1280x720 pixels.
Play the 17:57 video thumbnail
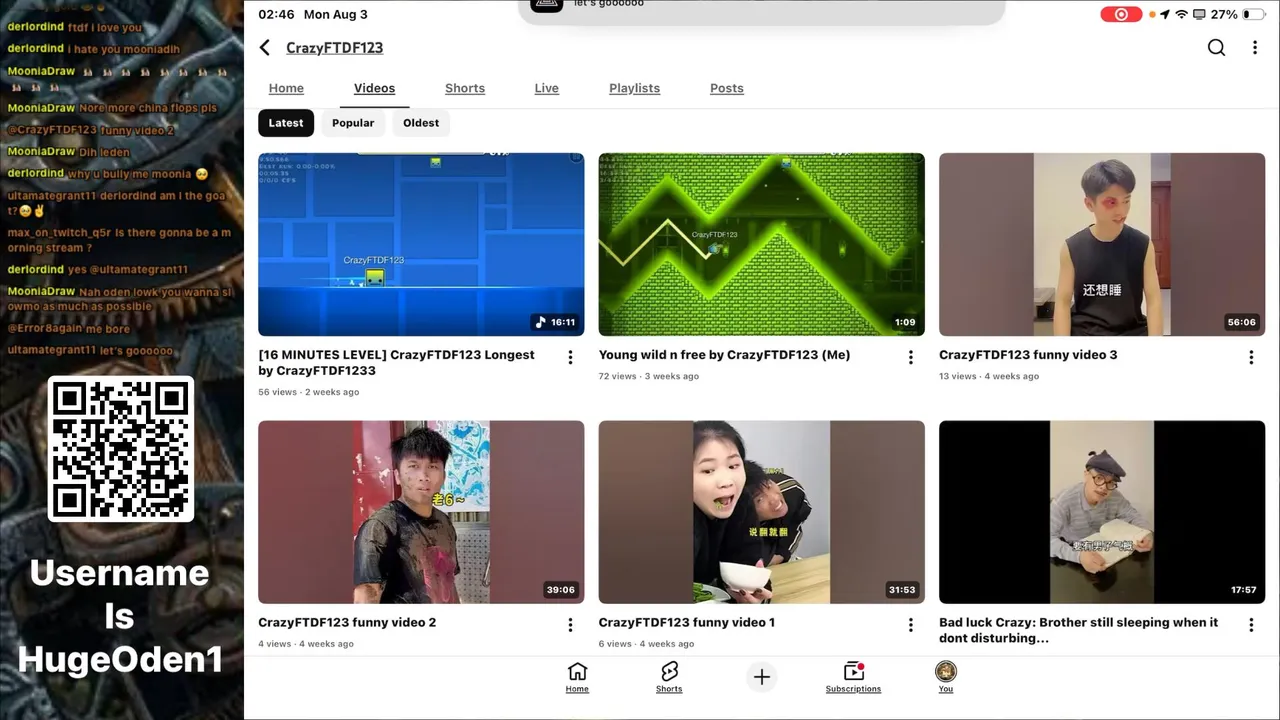point(1102,512)
